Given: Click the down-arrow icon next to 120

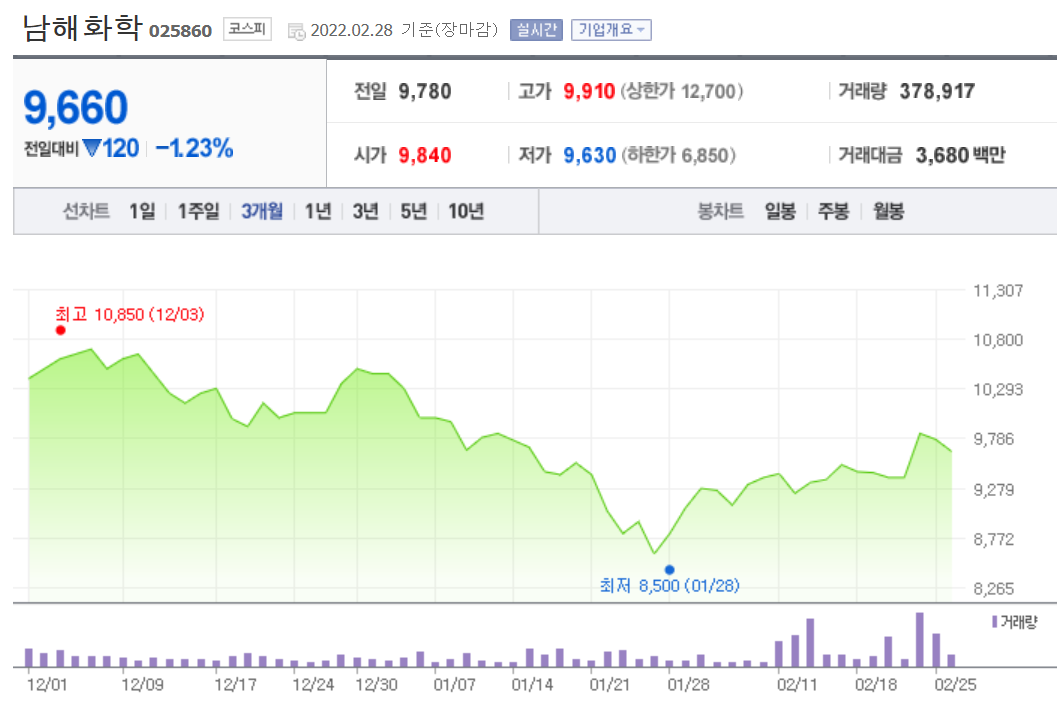Looking at the screenshot, I should (x=92, y=148).
